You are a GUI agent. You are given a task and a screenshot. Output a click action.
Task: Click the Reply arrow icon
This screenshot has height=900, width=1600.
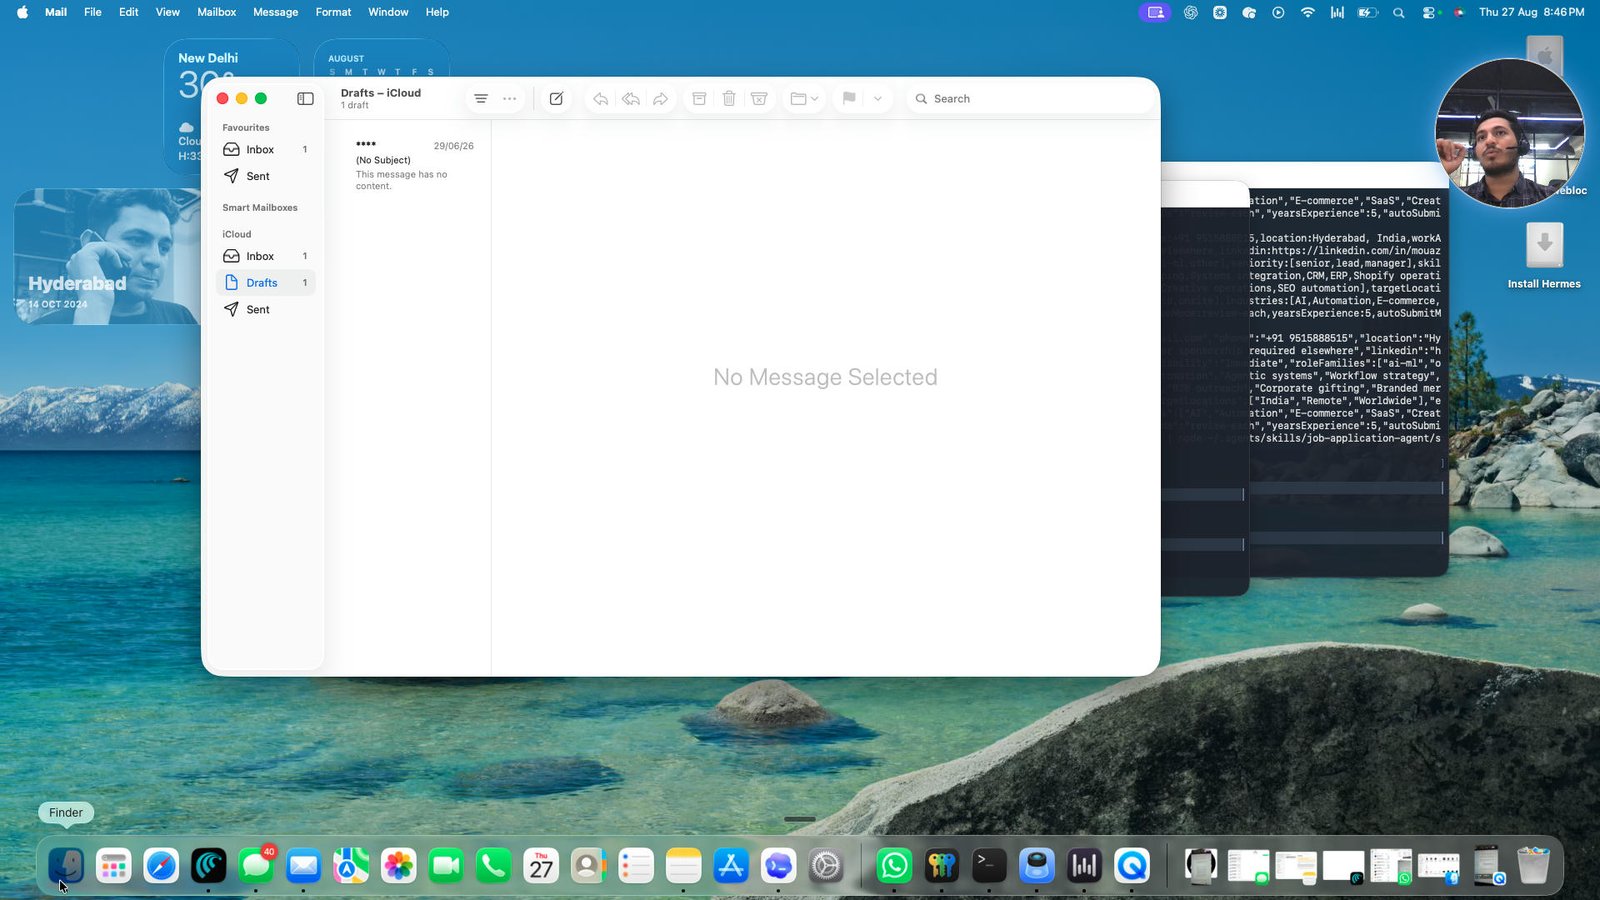click(600, 99)
